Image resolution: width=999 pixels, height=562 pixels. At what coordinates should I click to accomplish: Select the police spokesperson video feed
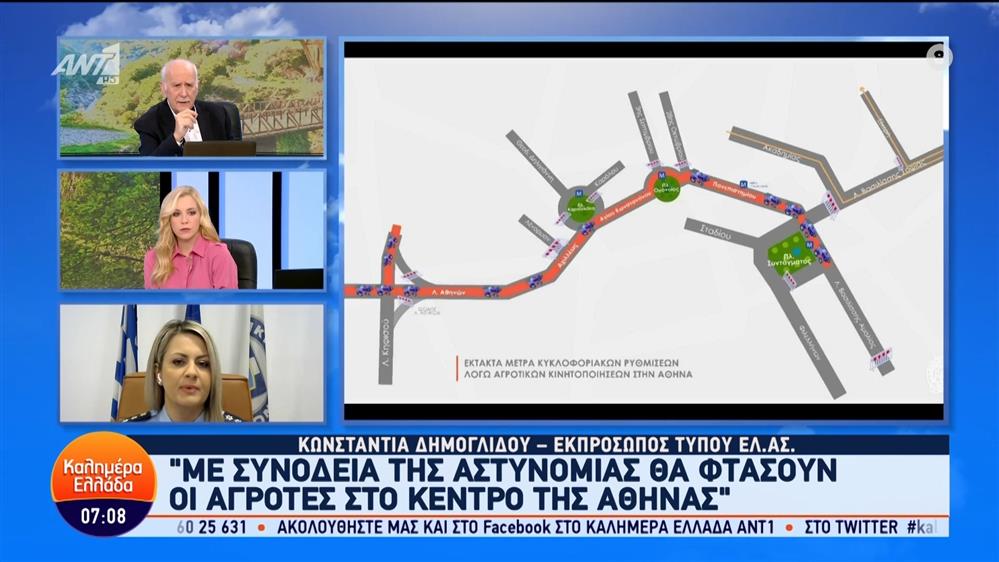point(191,363)
